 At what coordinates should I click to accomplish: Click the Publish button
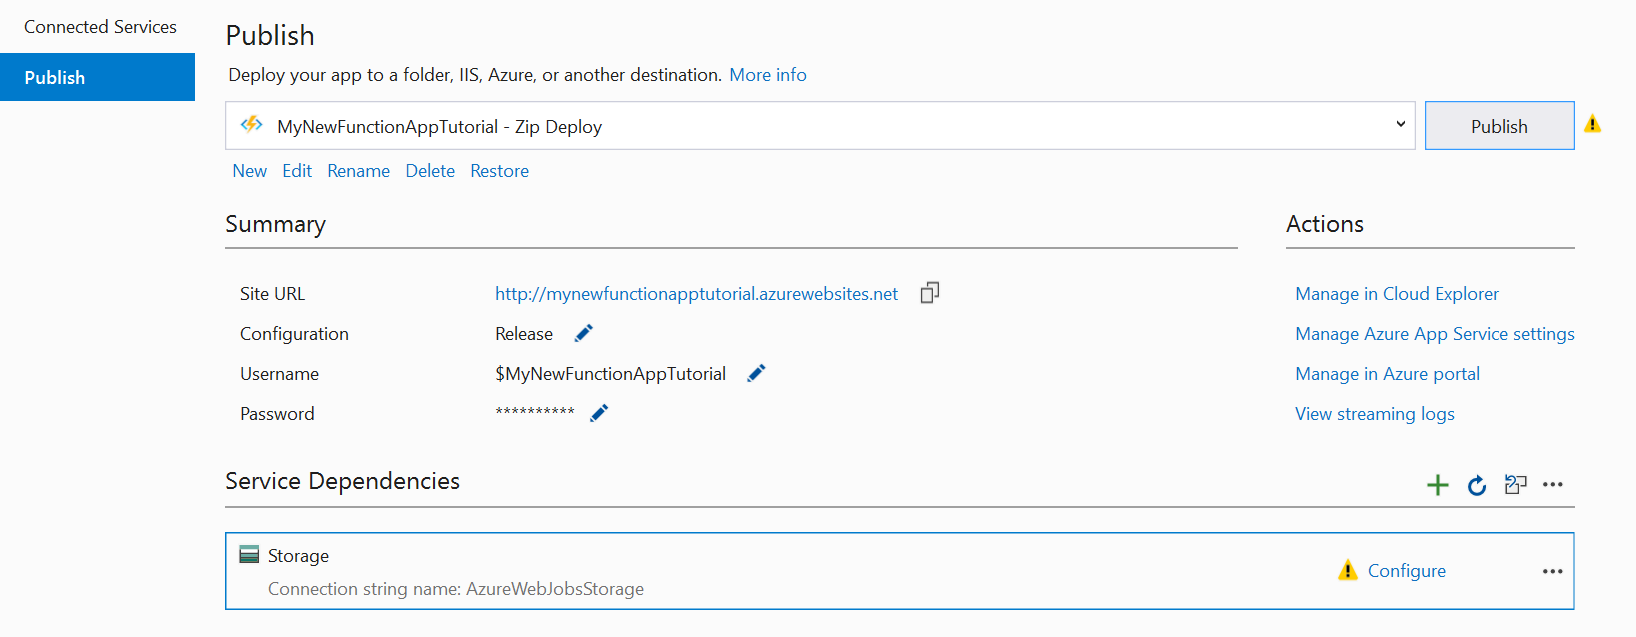click(x=1499, y=126)
